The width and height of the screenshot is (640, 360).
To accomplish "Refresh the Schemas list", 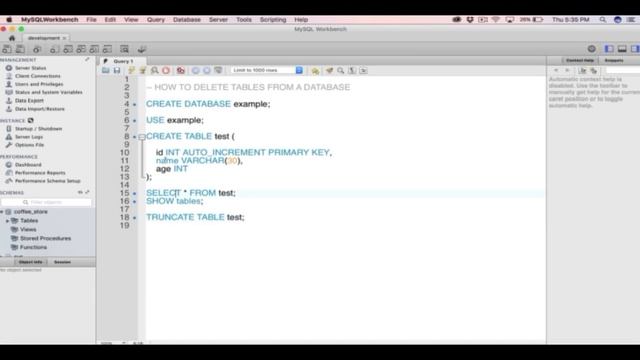I will [x=80, y=192].
